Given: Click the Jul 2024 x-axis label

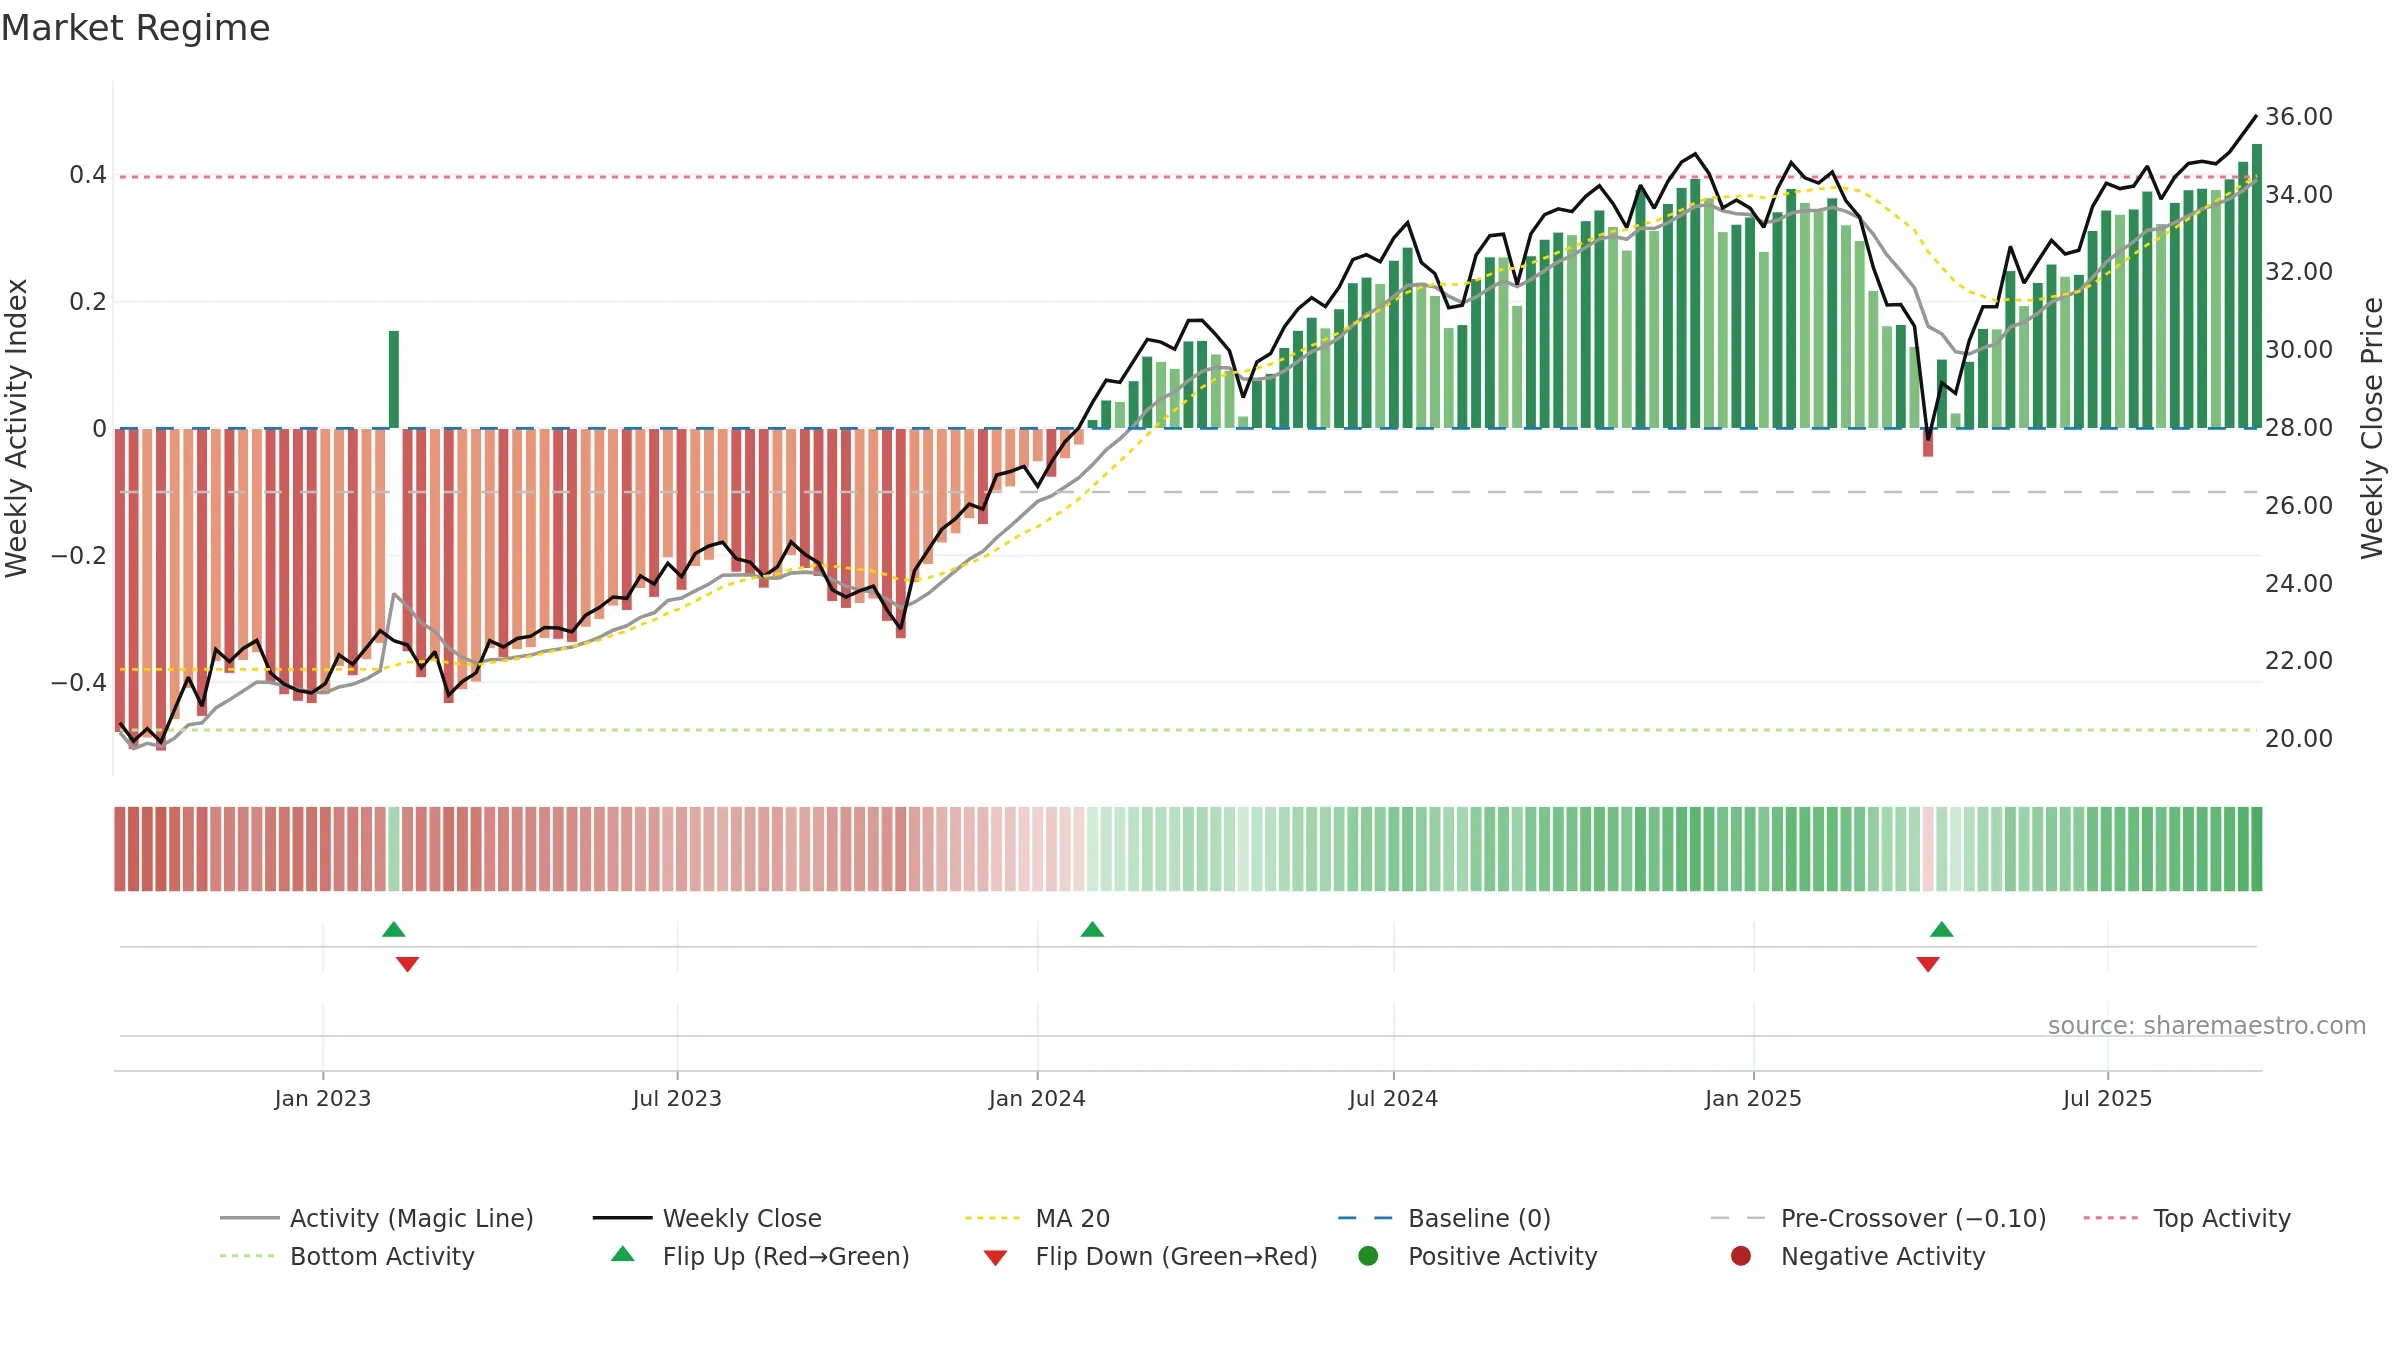Looking at the screenshot, I should (1393, 1098).
